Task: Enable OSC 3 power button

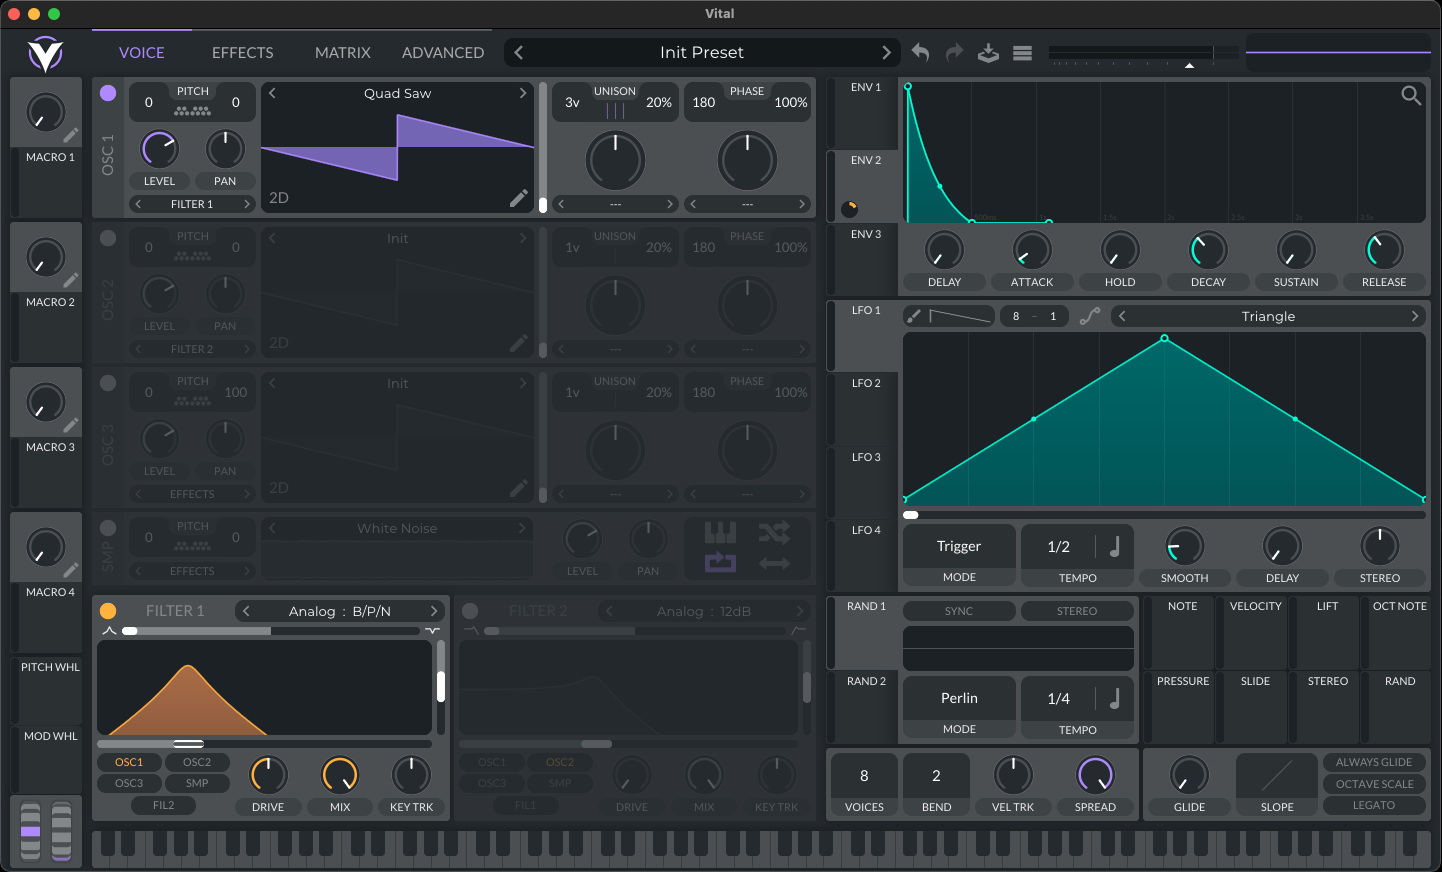Action: [x=108, y=383]
